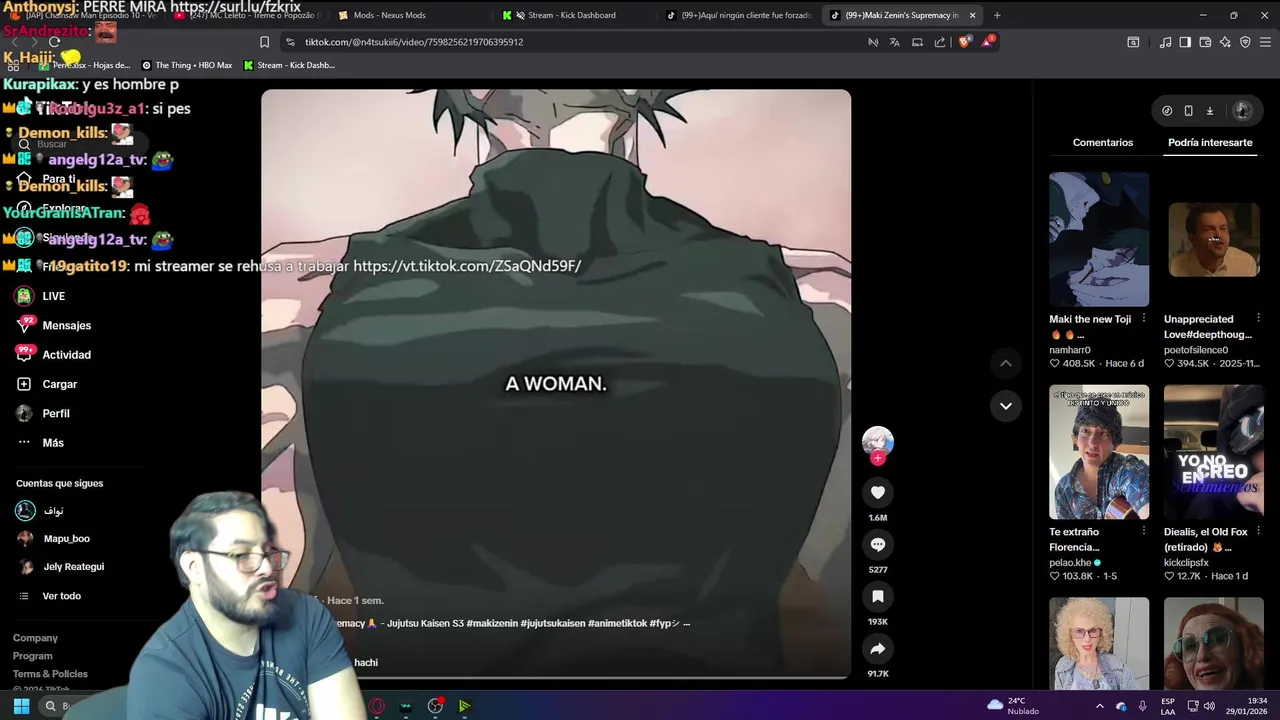Open the profile avatar in top-right pill

(x=1243, y=111)
